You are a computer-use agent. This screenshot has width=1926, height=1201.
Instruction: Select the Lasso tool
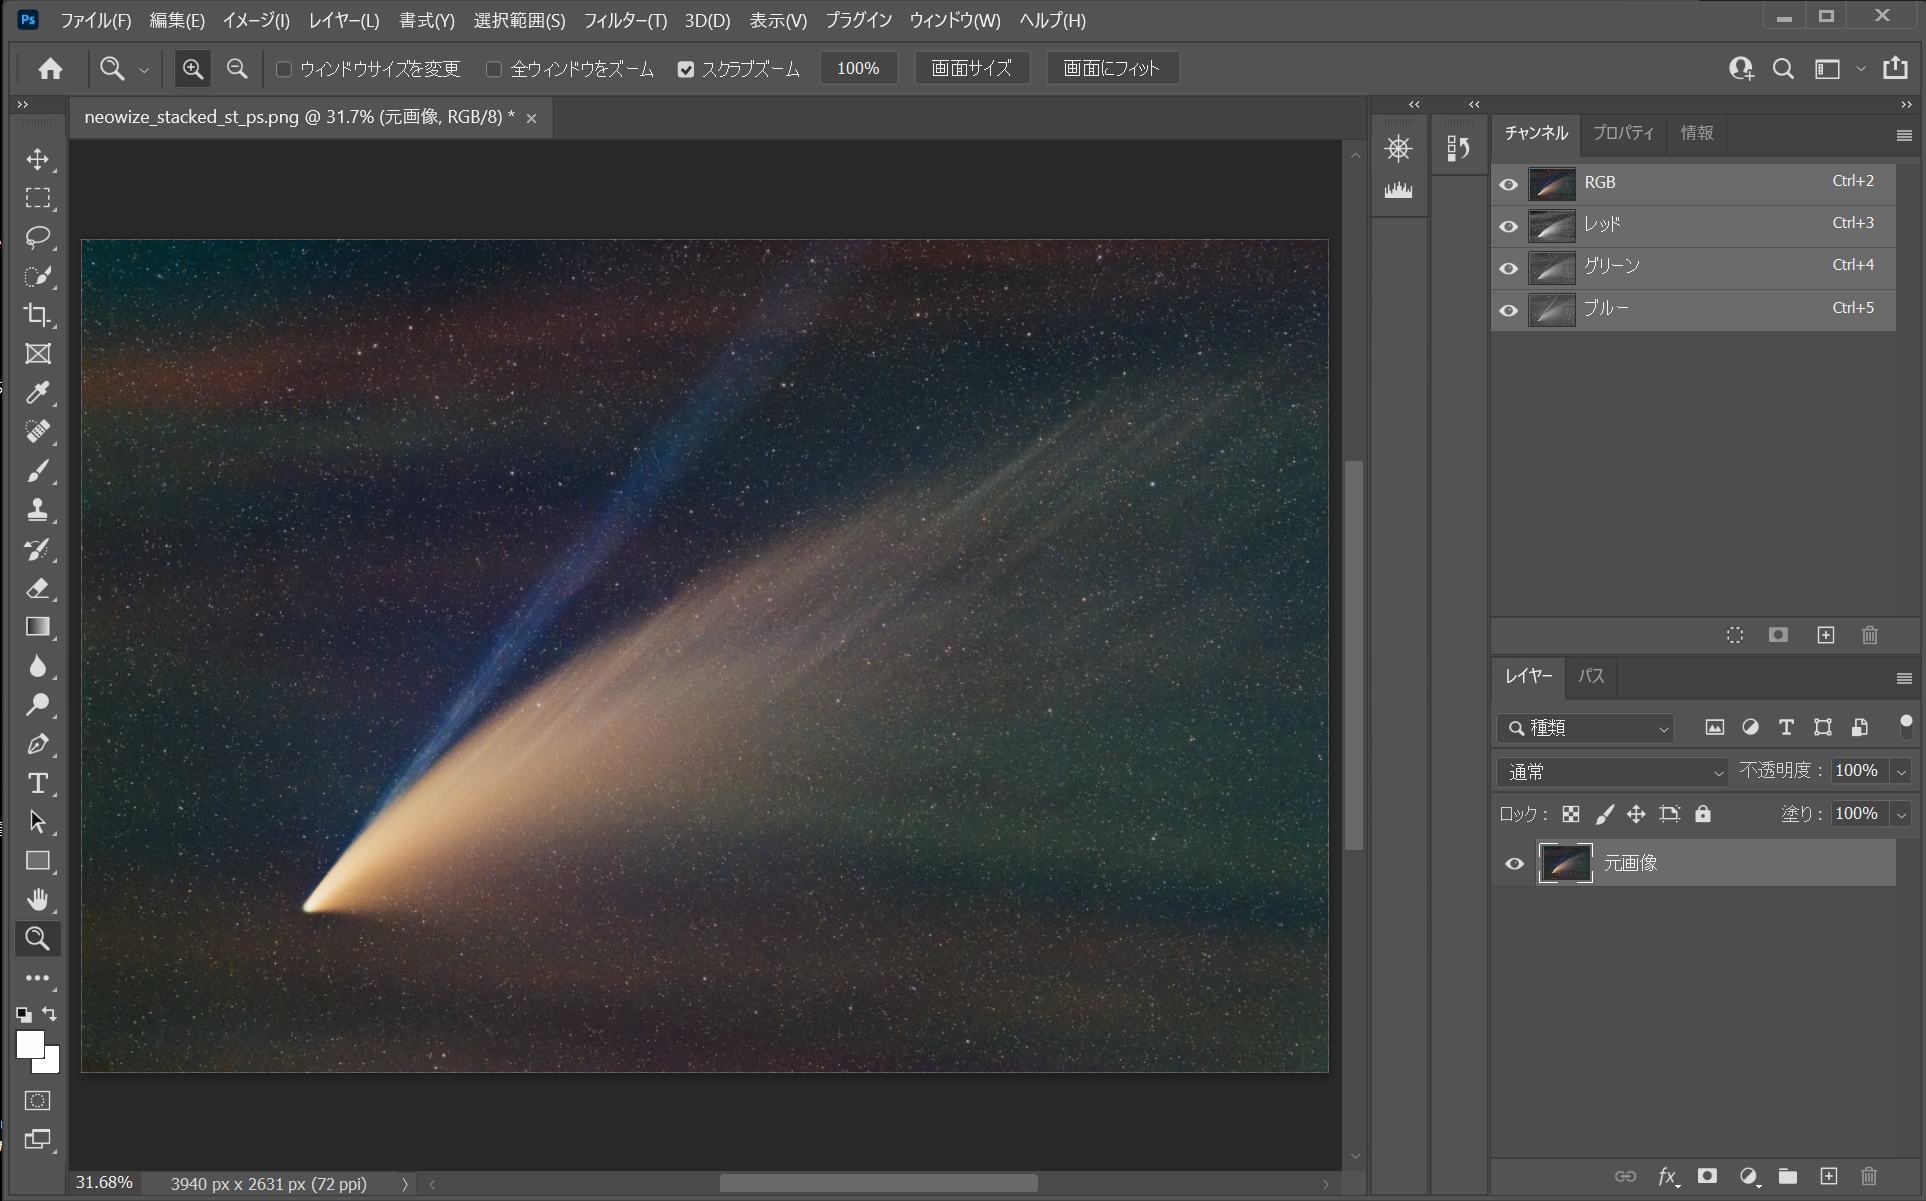tap(38, 237)
